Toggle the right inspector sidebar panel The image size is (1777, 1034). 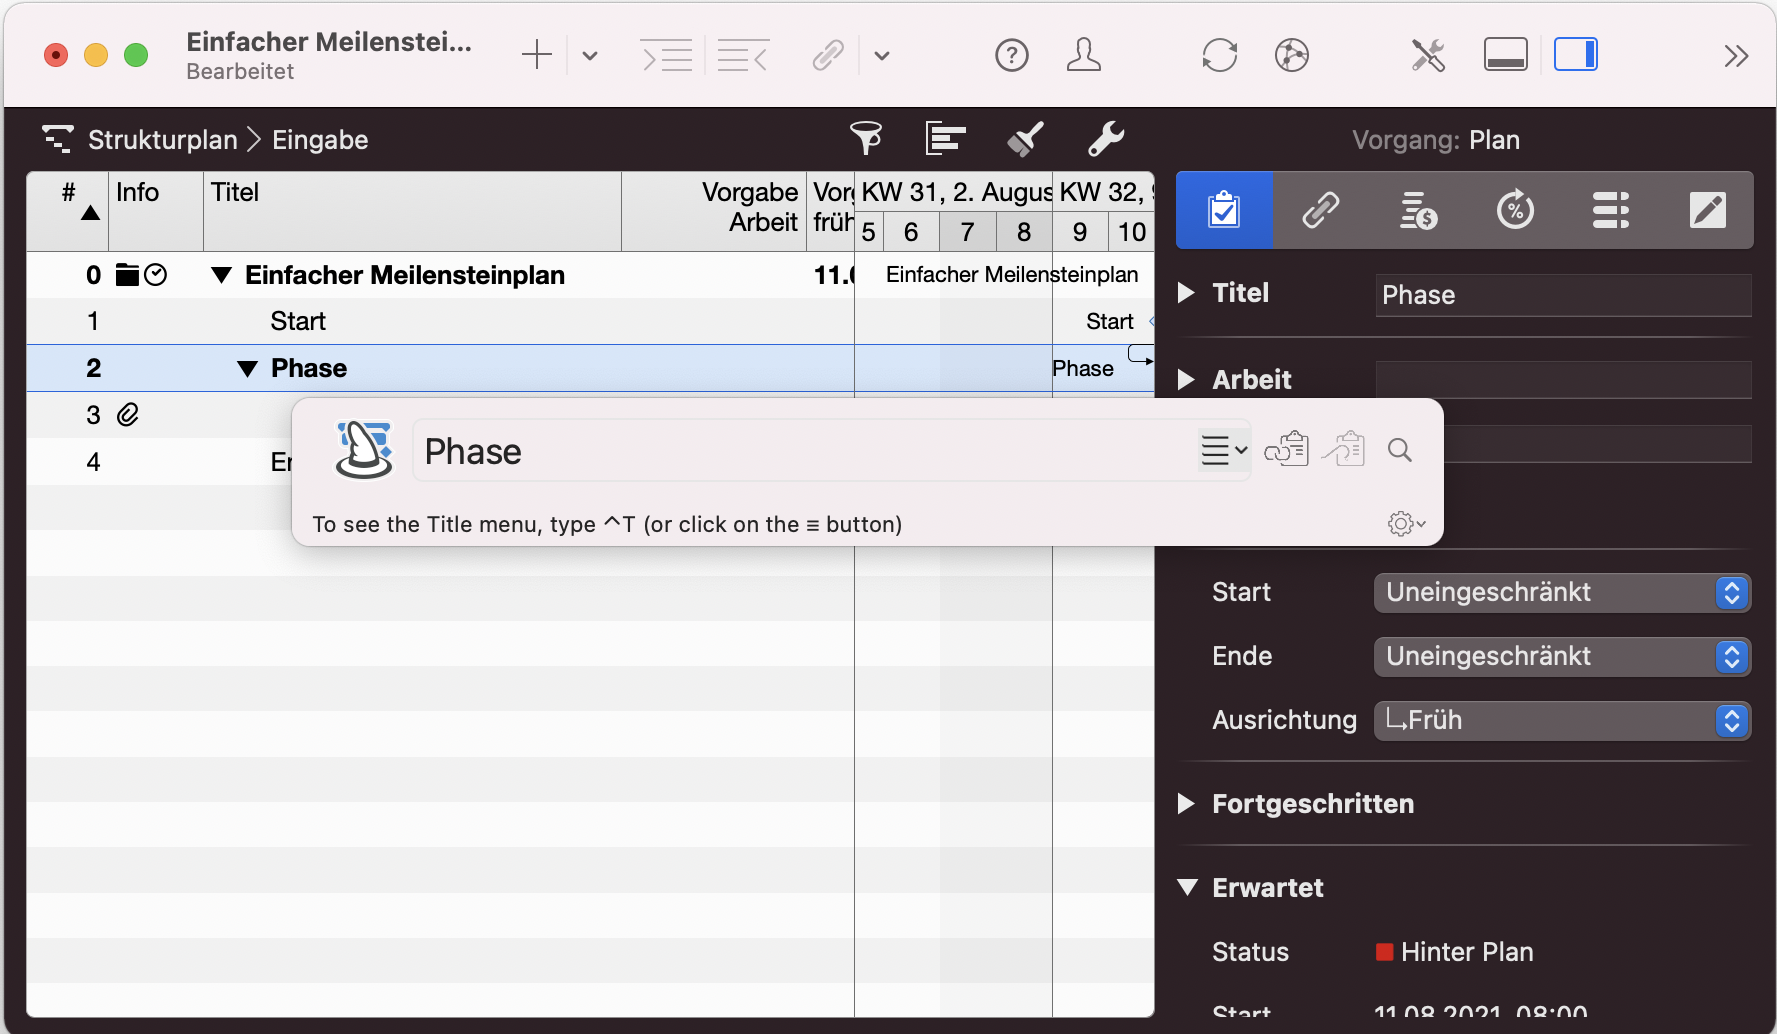tap(1575, 55)
